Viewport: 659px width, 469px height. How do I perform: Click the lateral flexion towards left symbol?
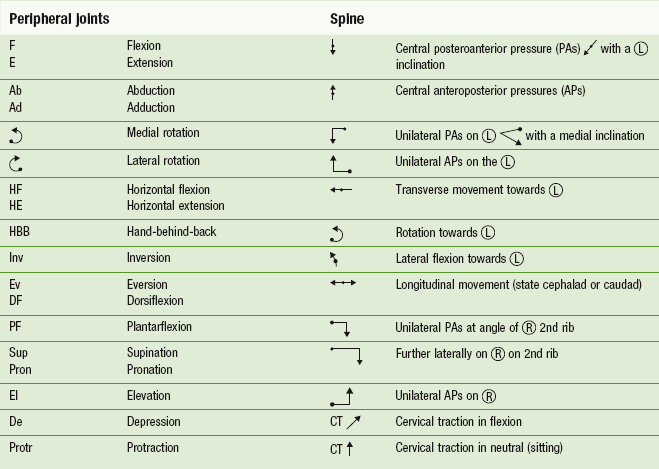[x=334, y=259]
